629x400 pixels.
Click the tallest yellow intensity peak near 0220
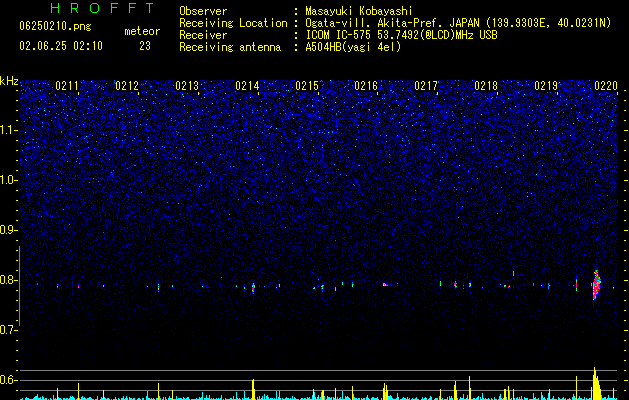click(596, 384)
